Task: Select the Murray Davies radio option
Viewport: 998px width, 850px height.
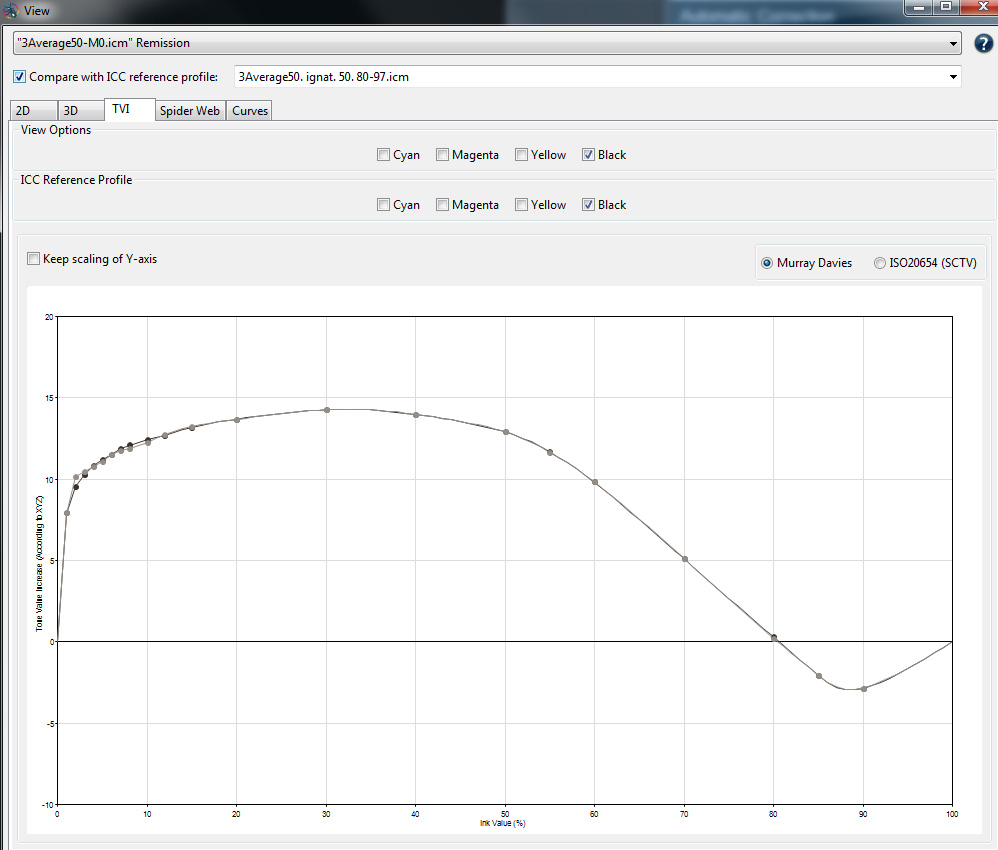Action: [x=767, y=263]
